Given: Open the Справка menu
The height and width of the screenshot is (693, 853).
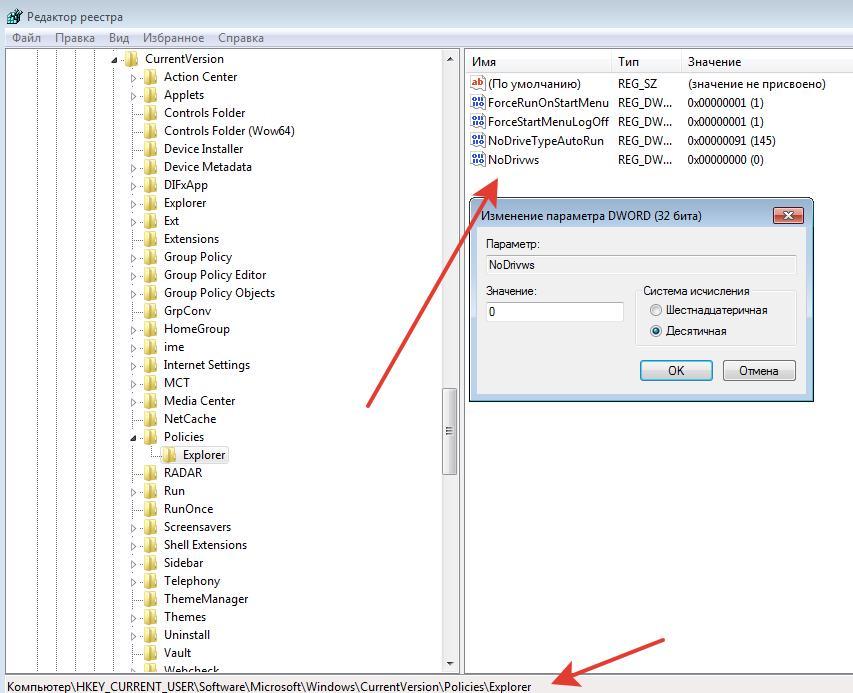Looking at the screenshot, I should pyautogui.click(x=240, y=38).
